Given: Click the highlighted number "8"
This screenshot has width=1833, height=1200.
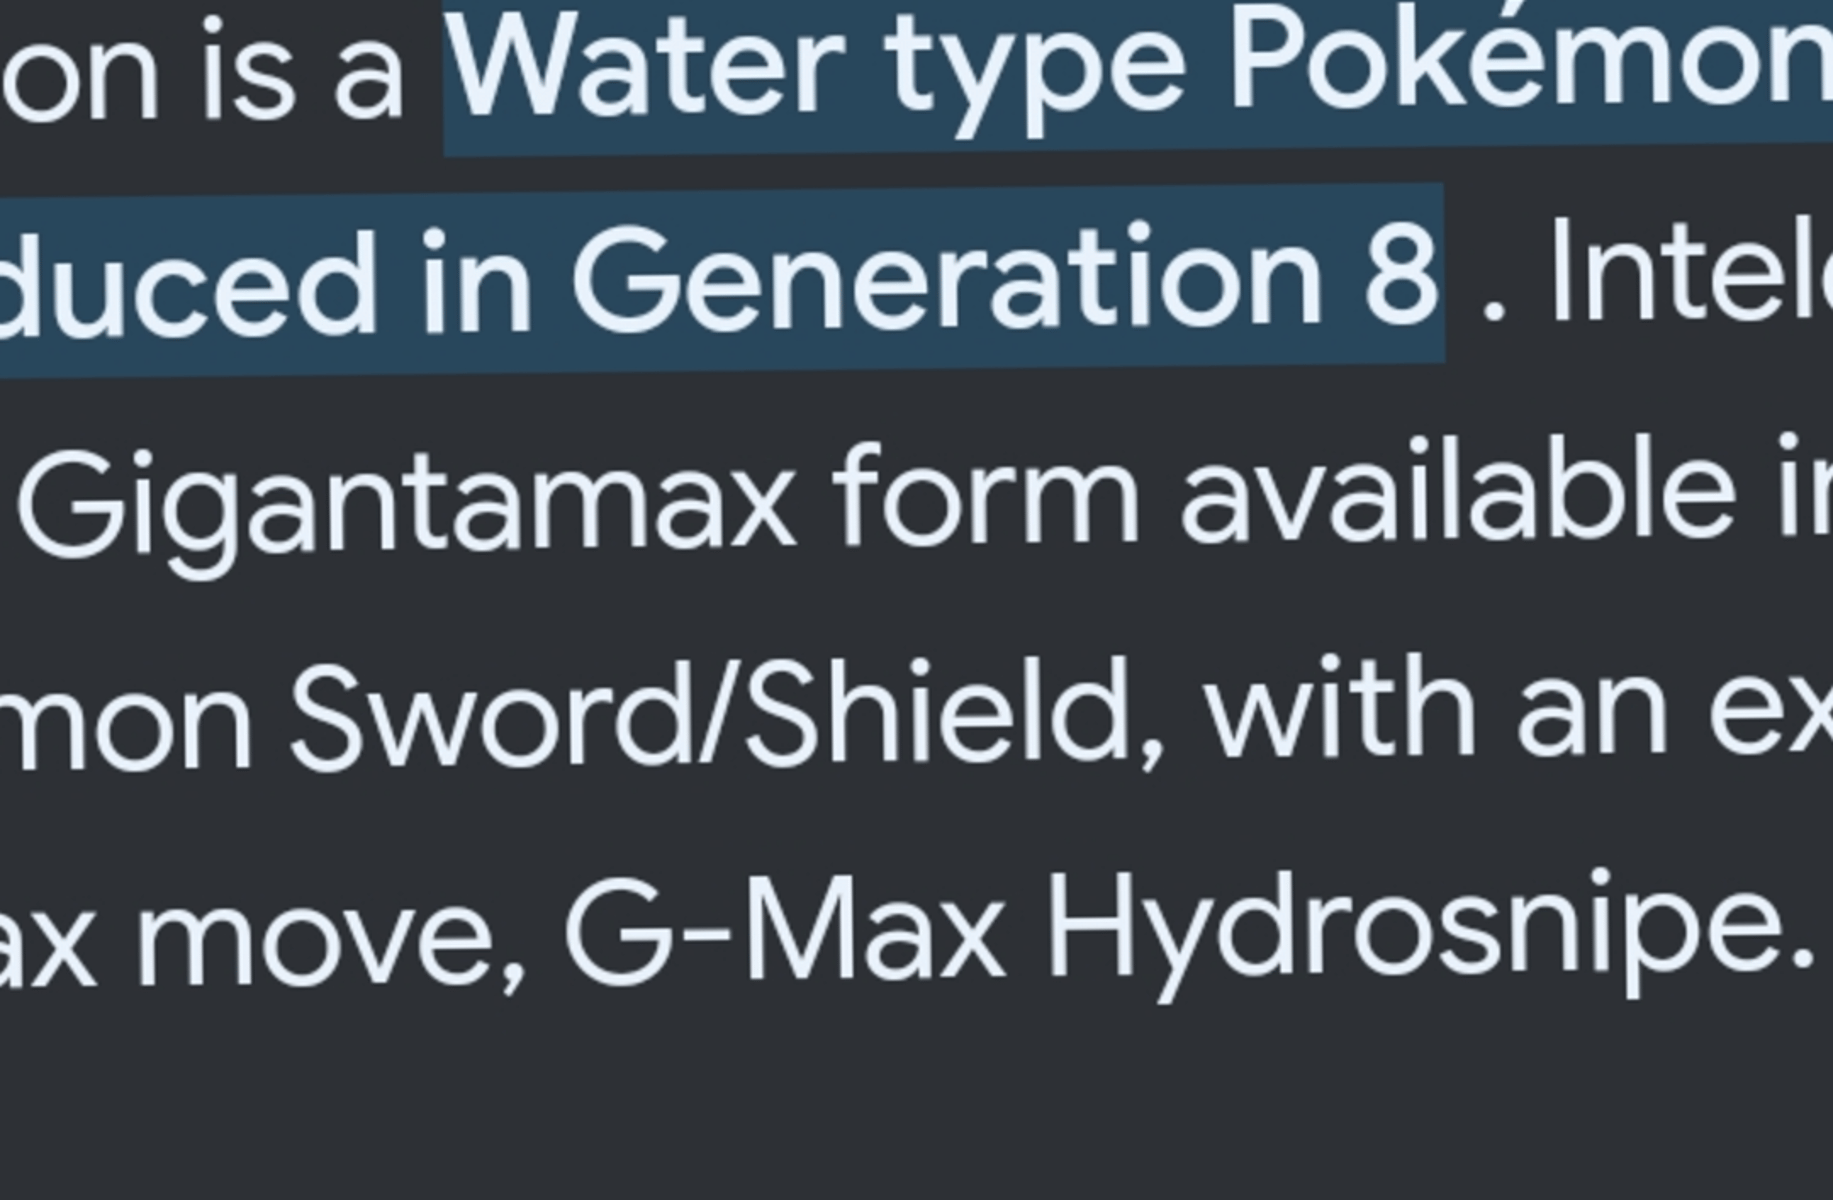Looking at the screenshot, I should [1400, 277].
